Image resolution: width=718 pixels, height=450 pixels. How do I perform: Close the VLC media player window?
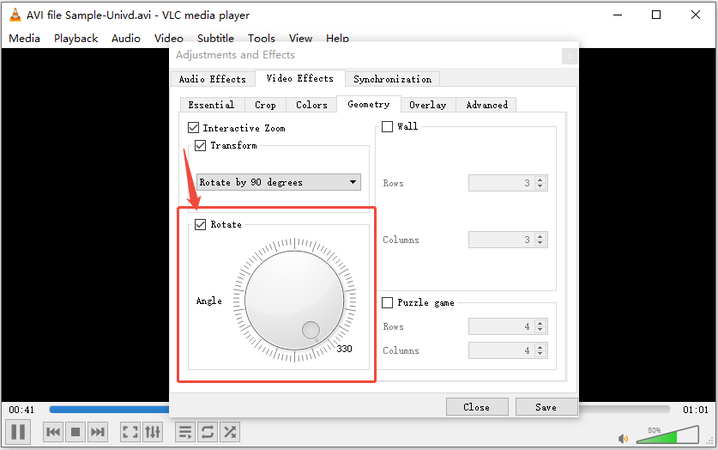coord(695,15)
